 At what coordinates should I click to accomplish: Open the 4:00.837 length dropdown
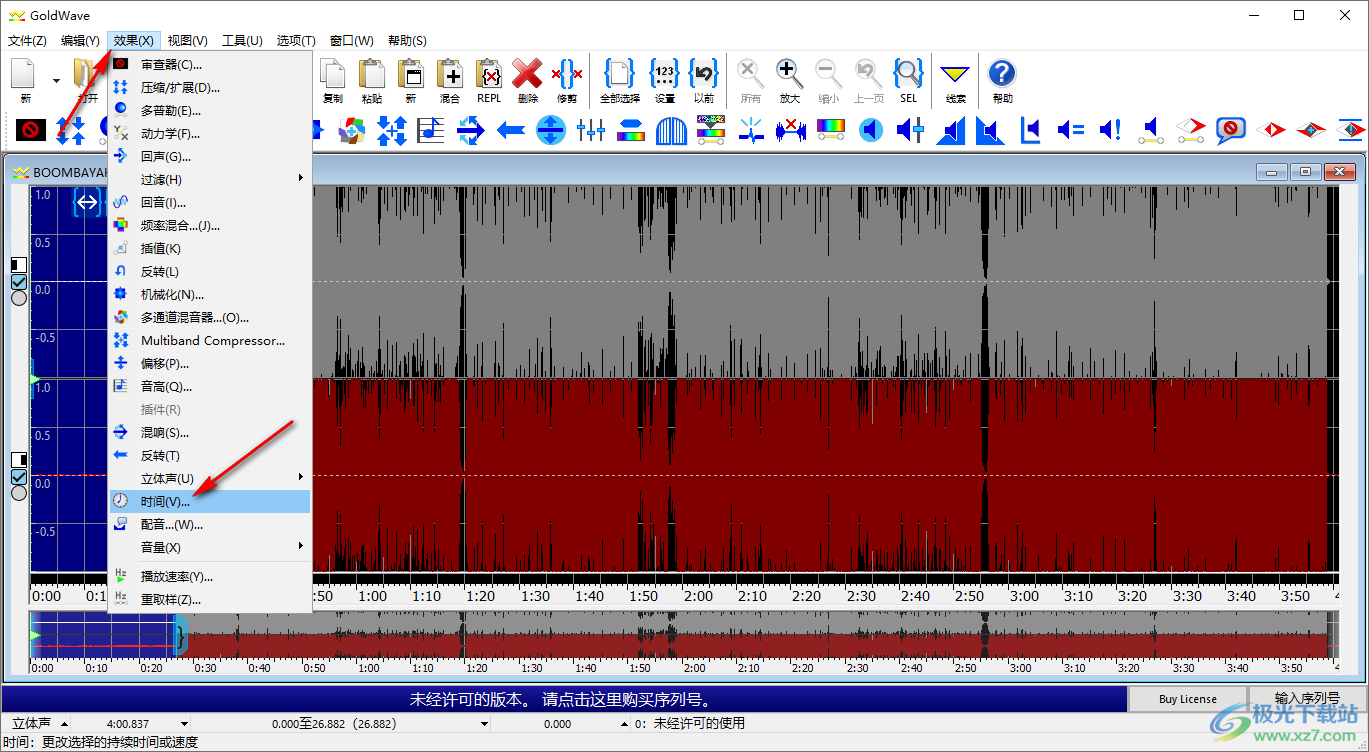click(x=184, y=724)
